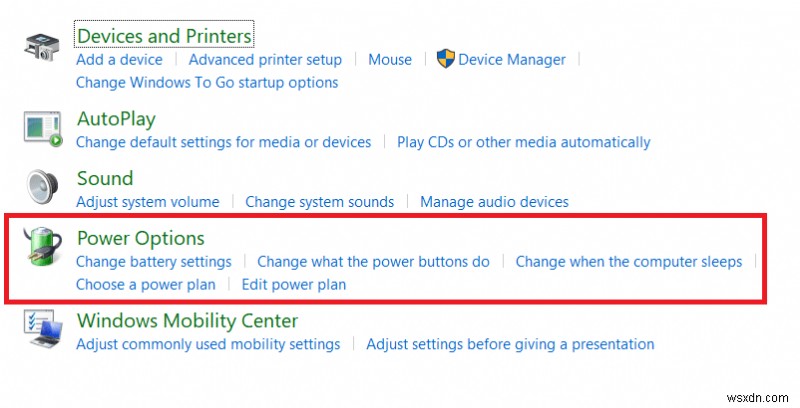Viewport: 800px width, 408px height.
Task: Click the Windows Mobility Center icon
Action: [x=43, y=331]
